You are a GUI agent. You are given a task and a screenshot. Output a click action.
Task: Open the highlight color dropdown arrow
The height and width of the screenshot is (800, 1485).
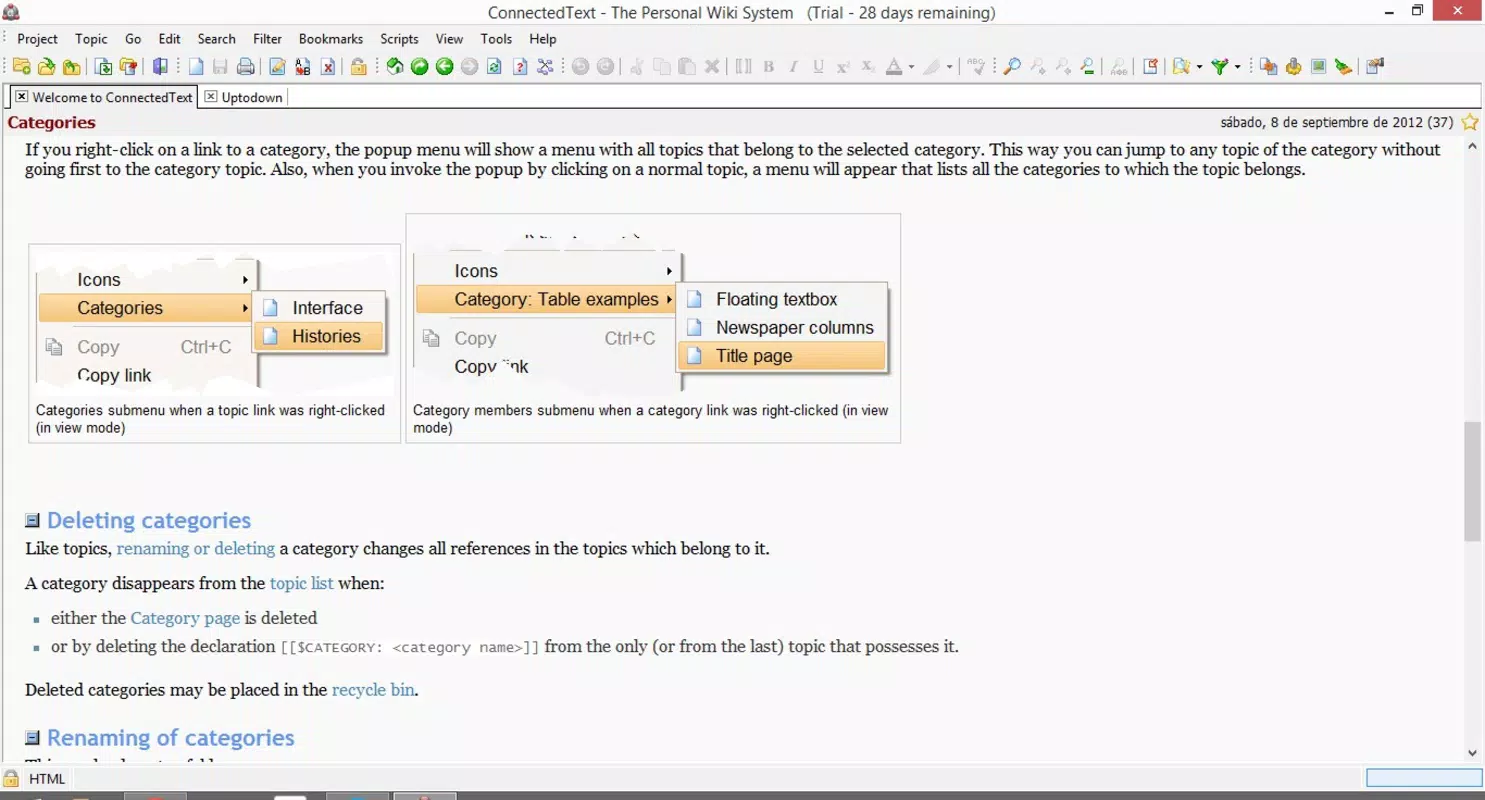click(x=950, y=67)
